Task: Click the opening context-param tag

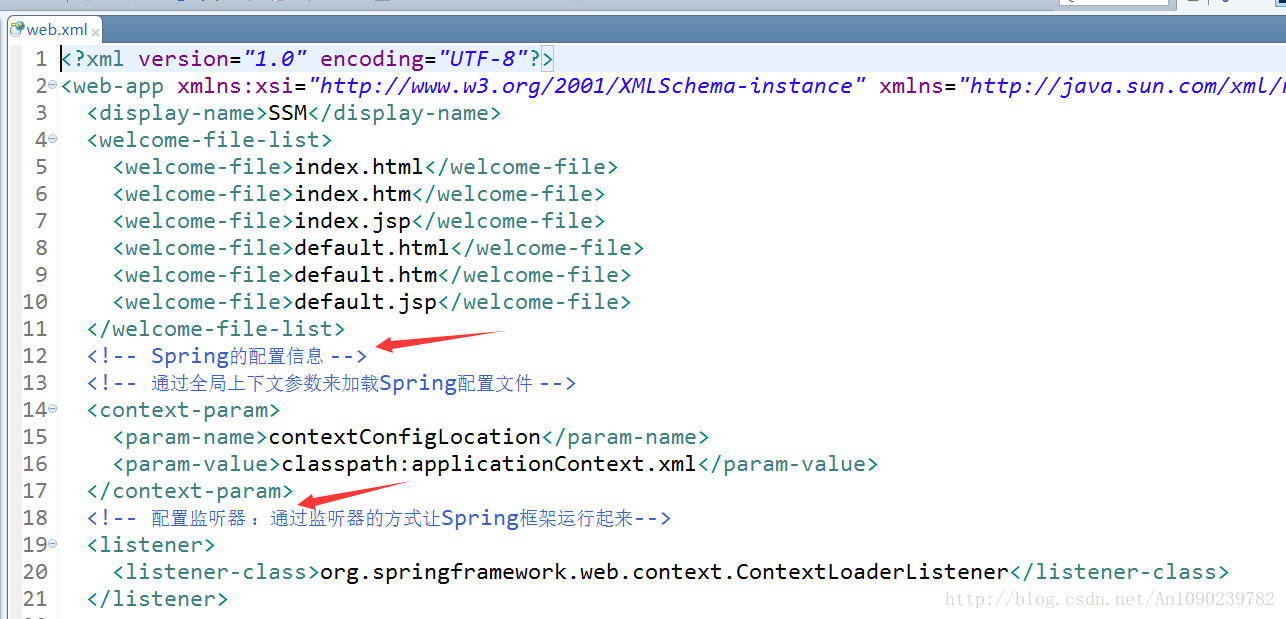Action: click(x=184, y=410)
